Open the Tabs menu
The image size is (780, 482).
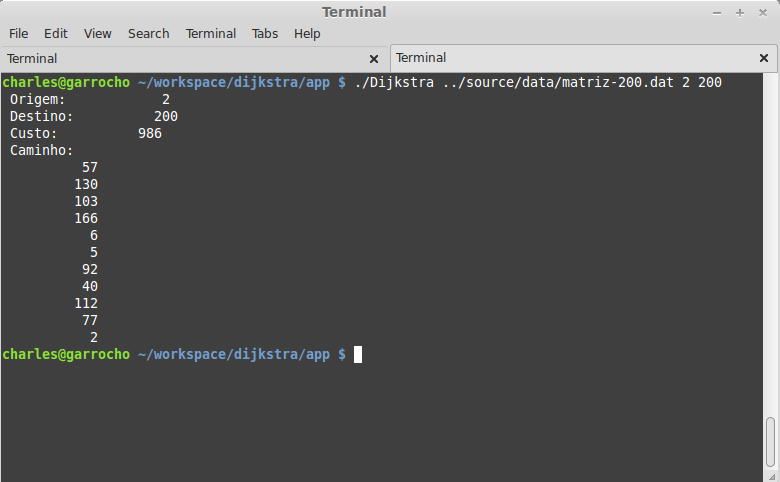(265, 33)
